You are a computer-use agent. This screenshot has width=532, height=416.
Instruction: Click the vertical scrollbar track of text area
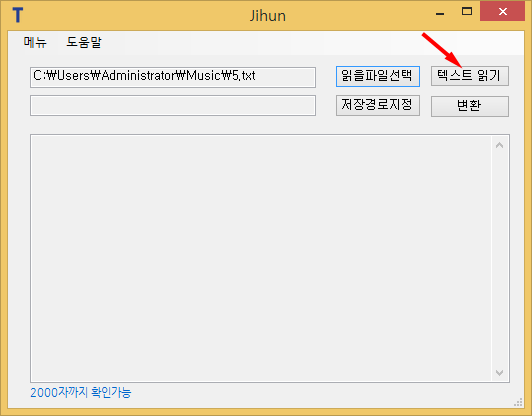tap(499, 259)
